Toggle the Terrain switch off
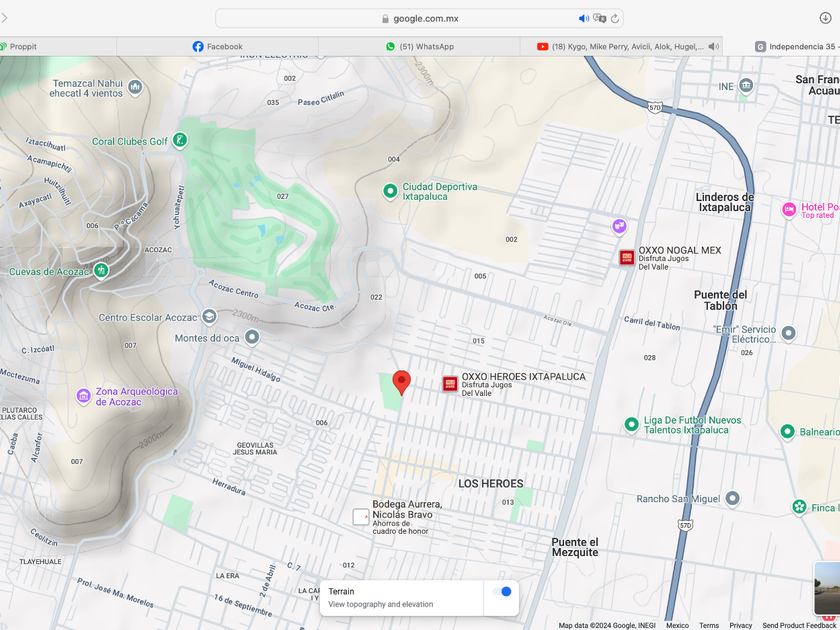The image size is (840, 630). 502,591
